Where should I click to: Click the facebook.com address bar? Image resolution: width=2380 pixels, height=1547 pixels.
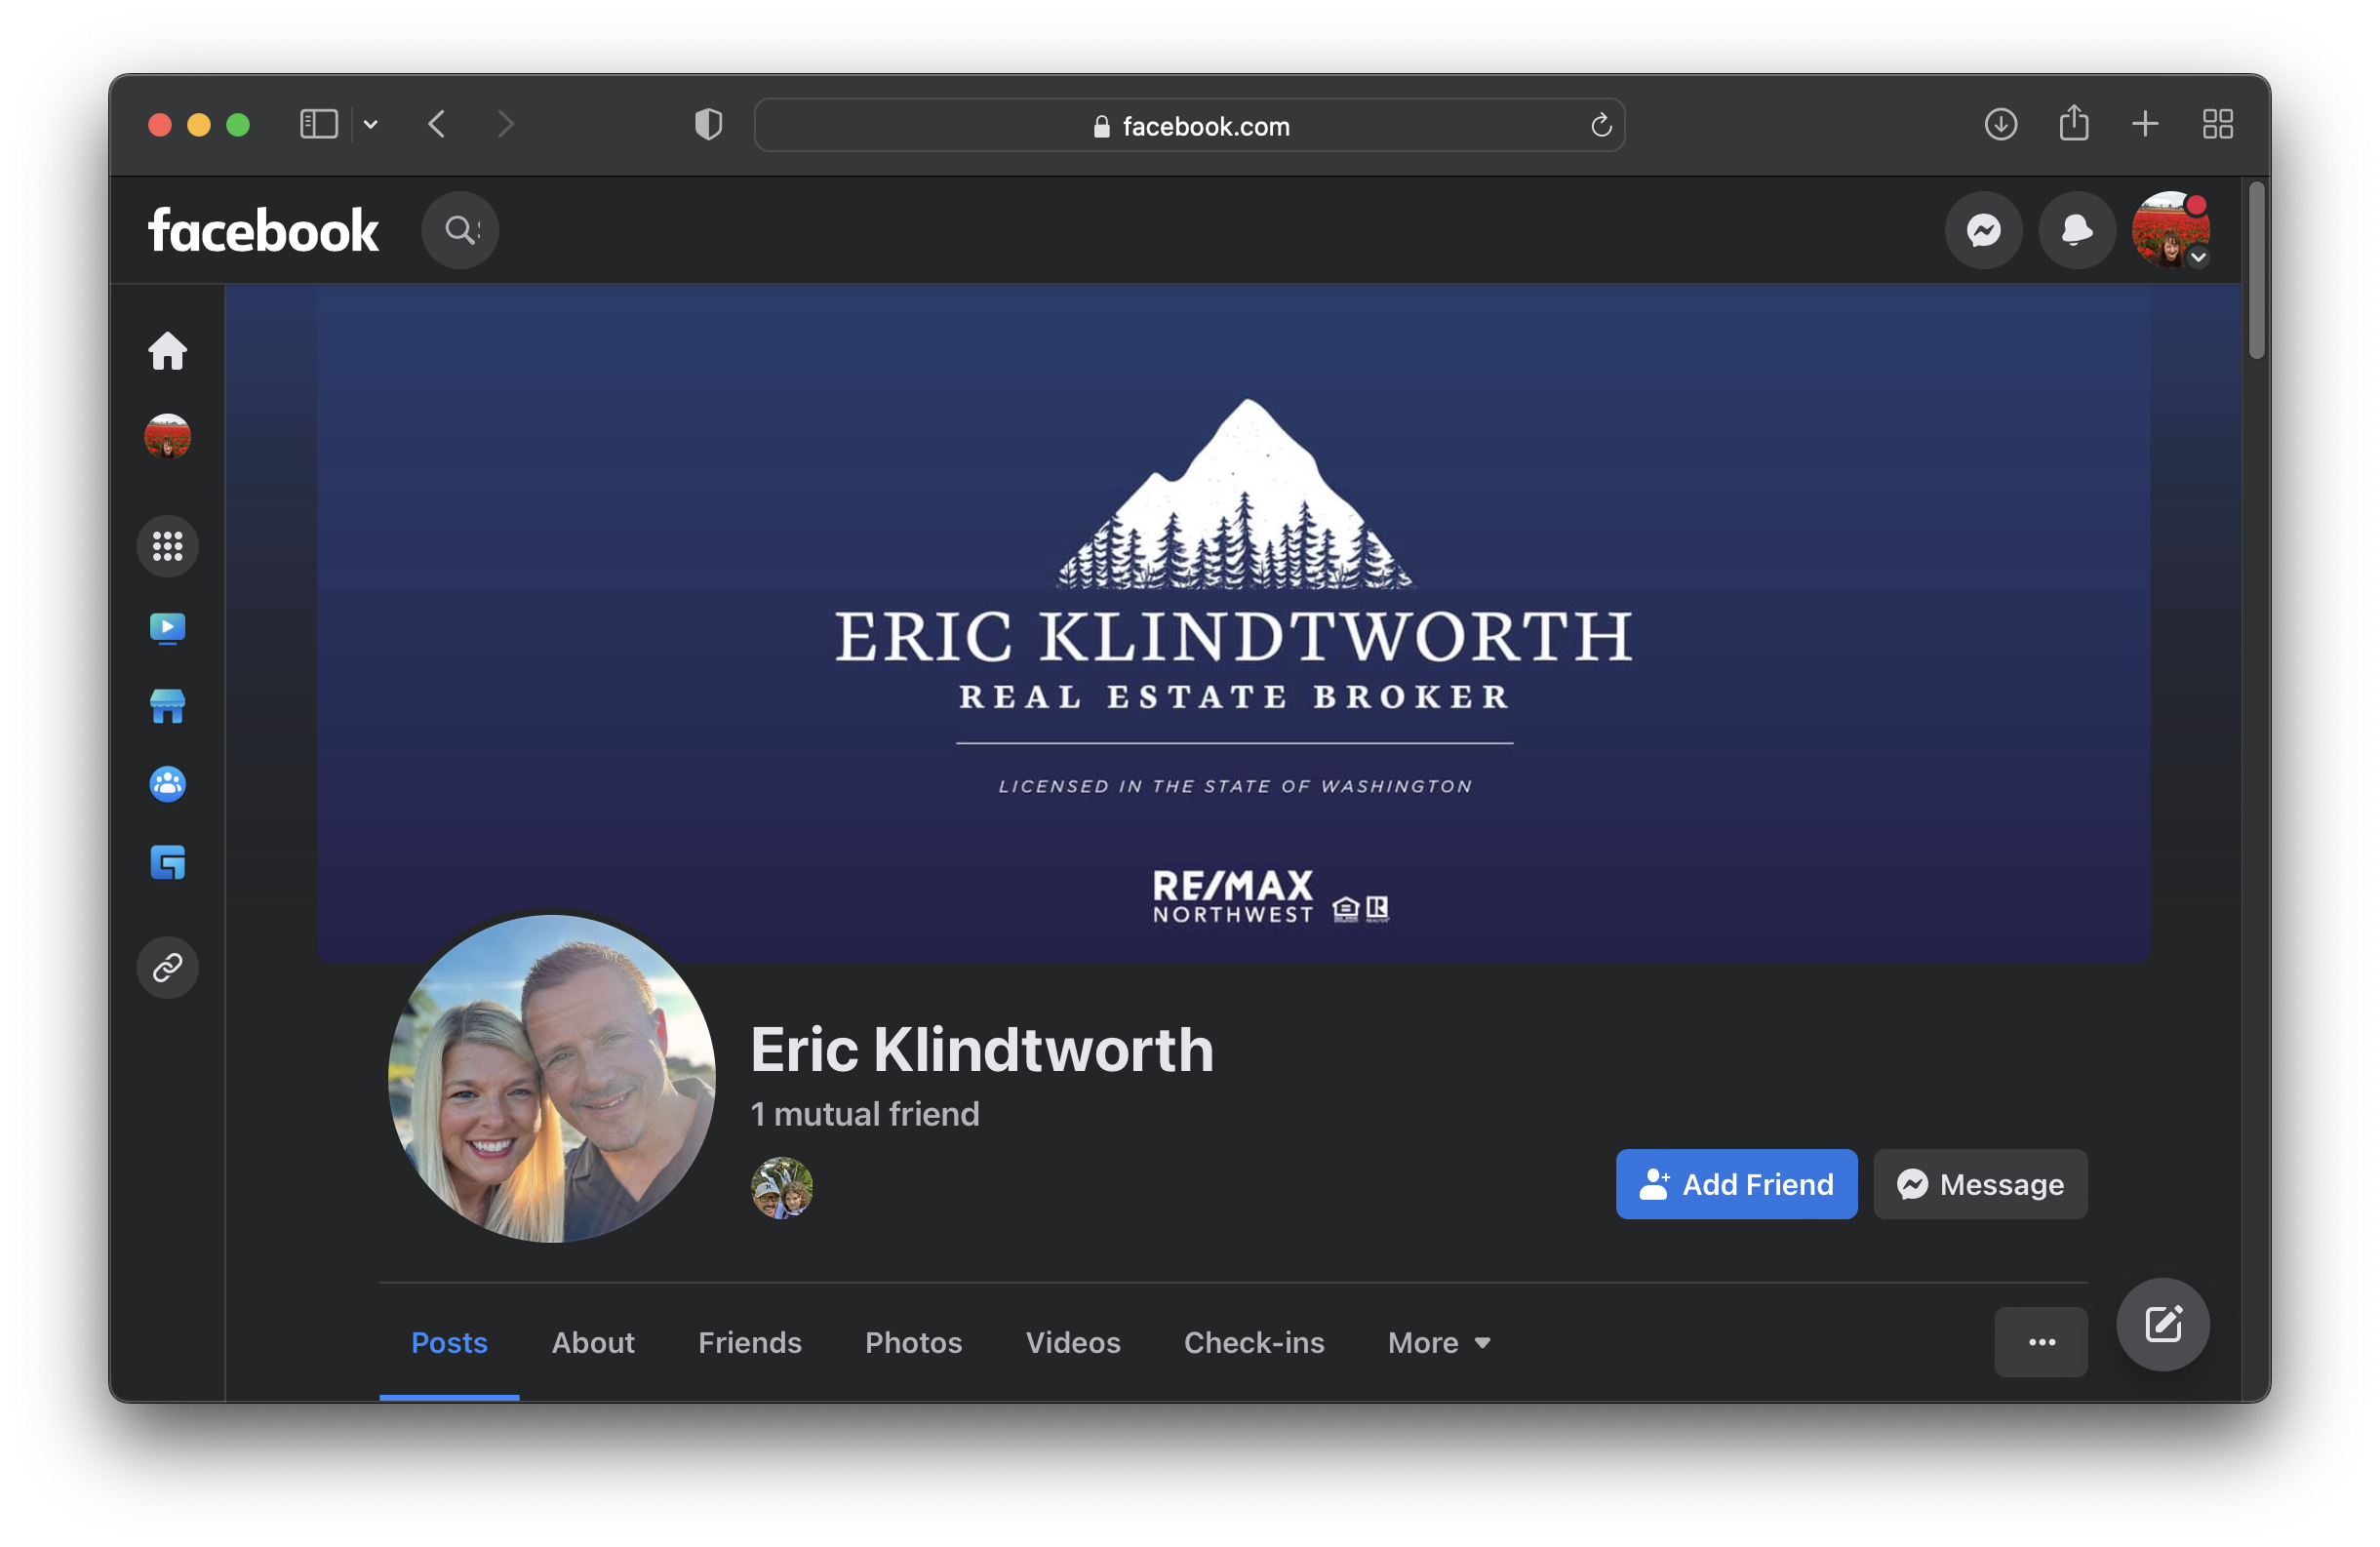pyautogui.click(x=1189, y=125)
